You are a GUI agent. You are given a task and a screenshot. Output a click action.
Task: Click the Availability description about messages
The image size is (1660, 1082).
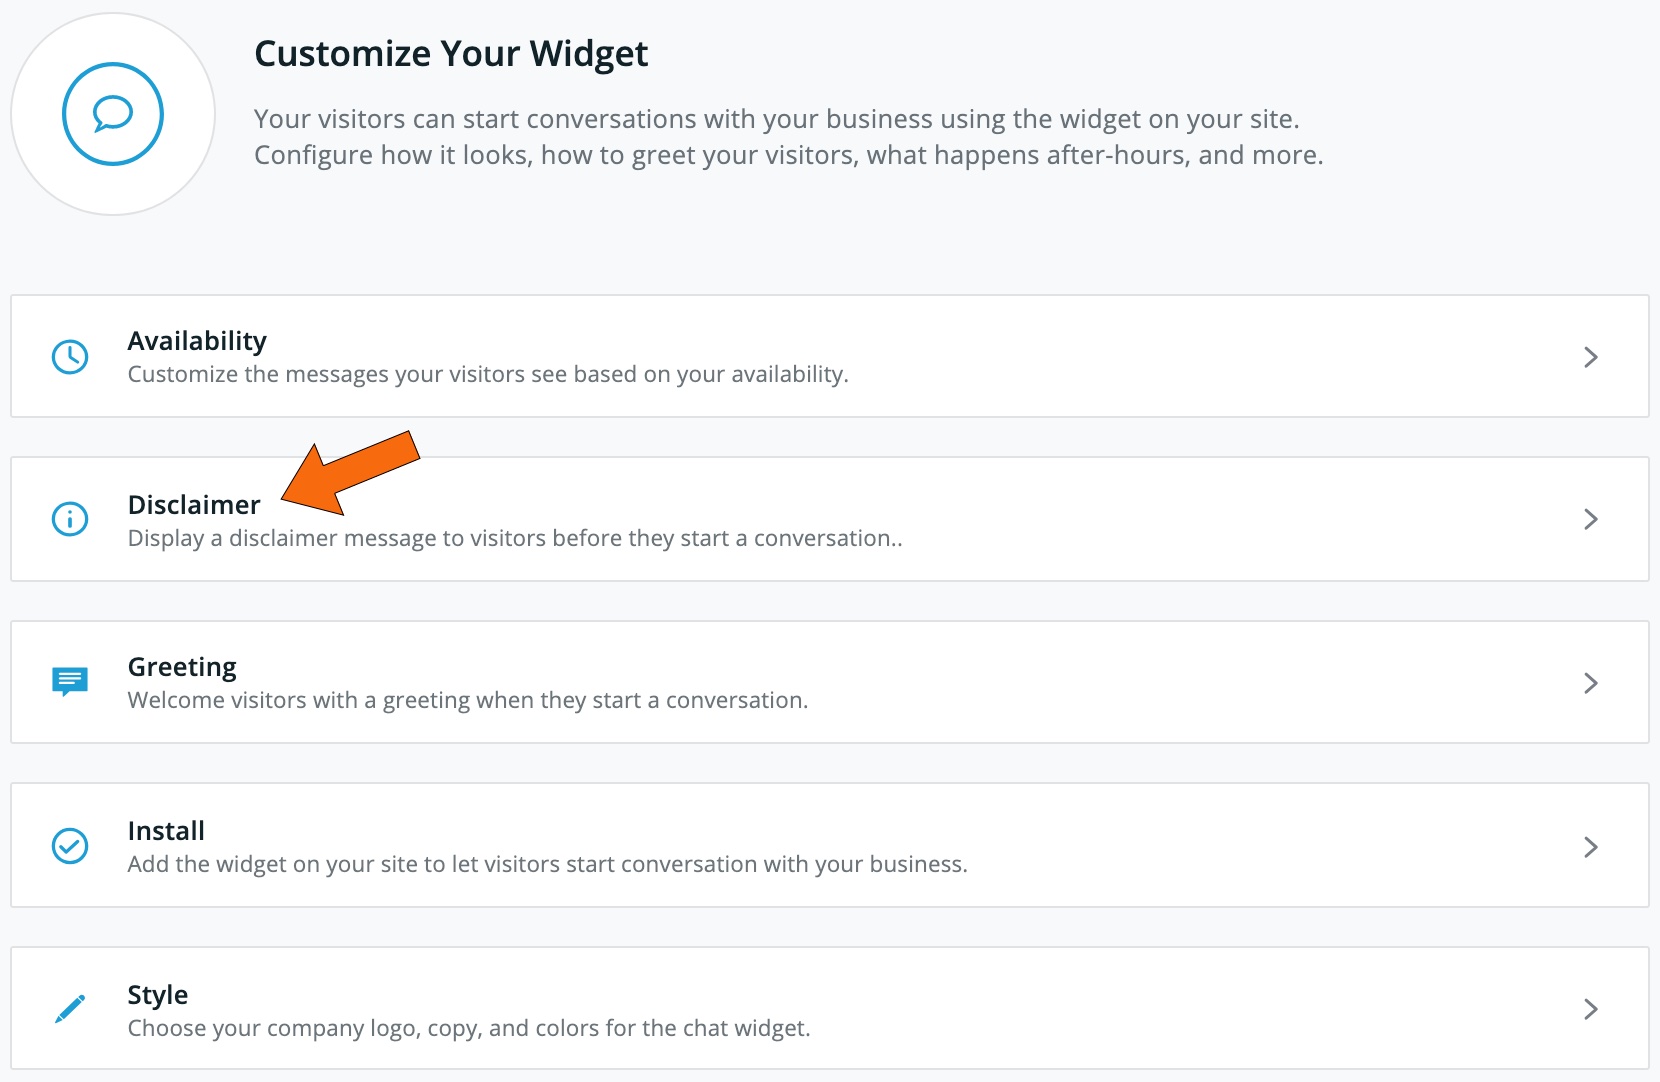[x=488, y=374]
